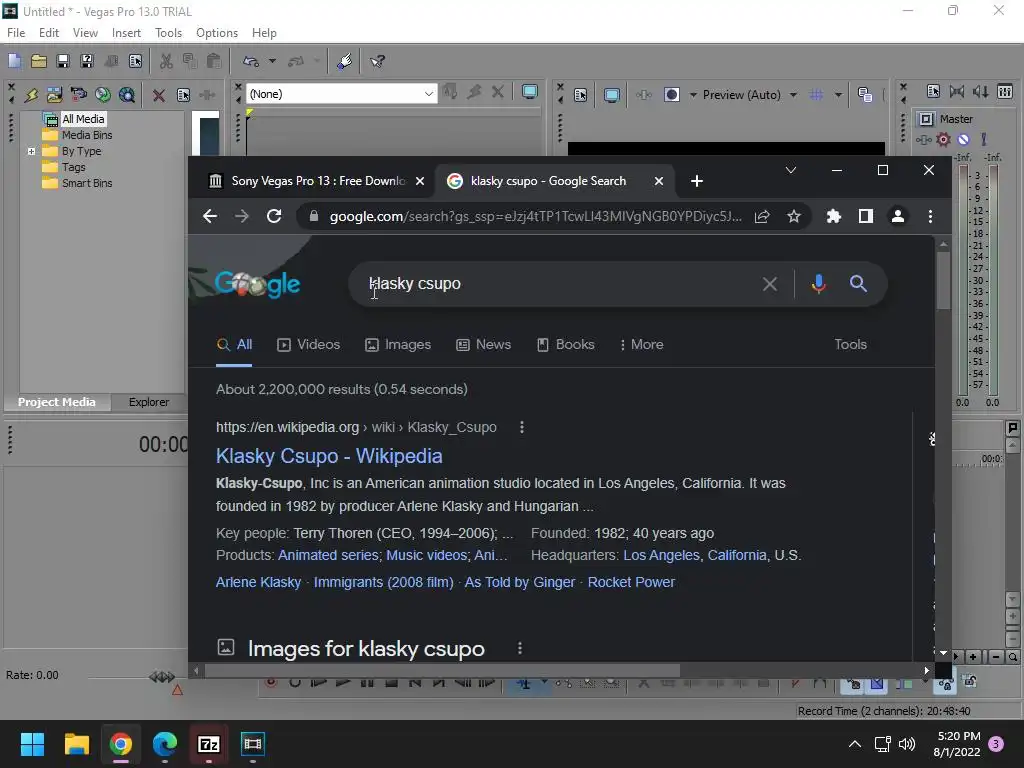Open the Overlays dropdown arrow
This screenshot has height=768, width=1024.
point(838,95)
